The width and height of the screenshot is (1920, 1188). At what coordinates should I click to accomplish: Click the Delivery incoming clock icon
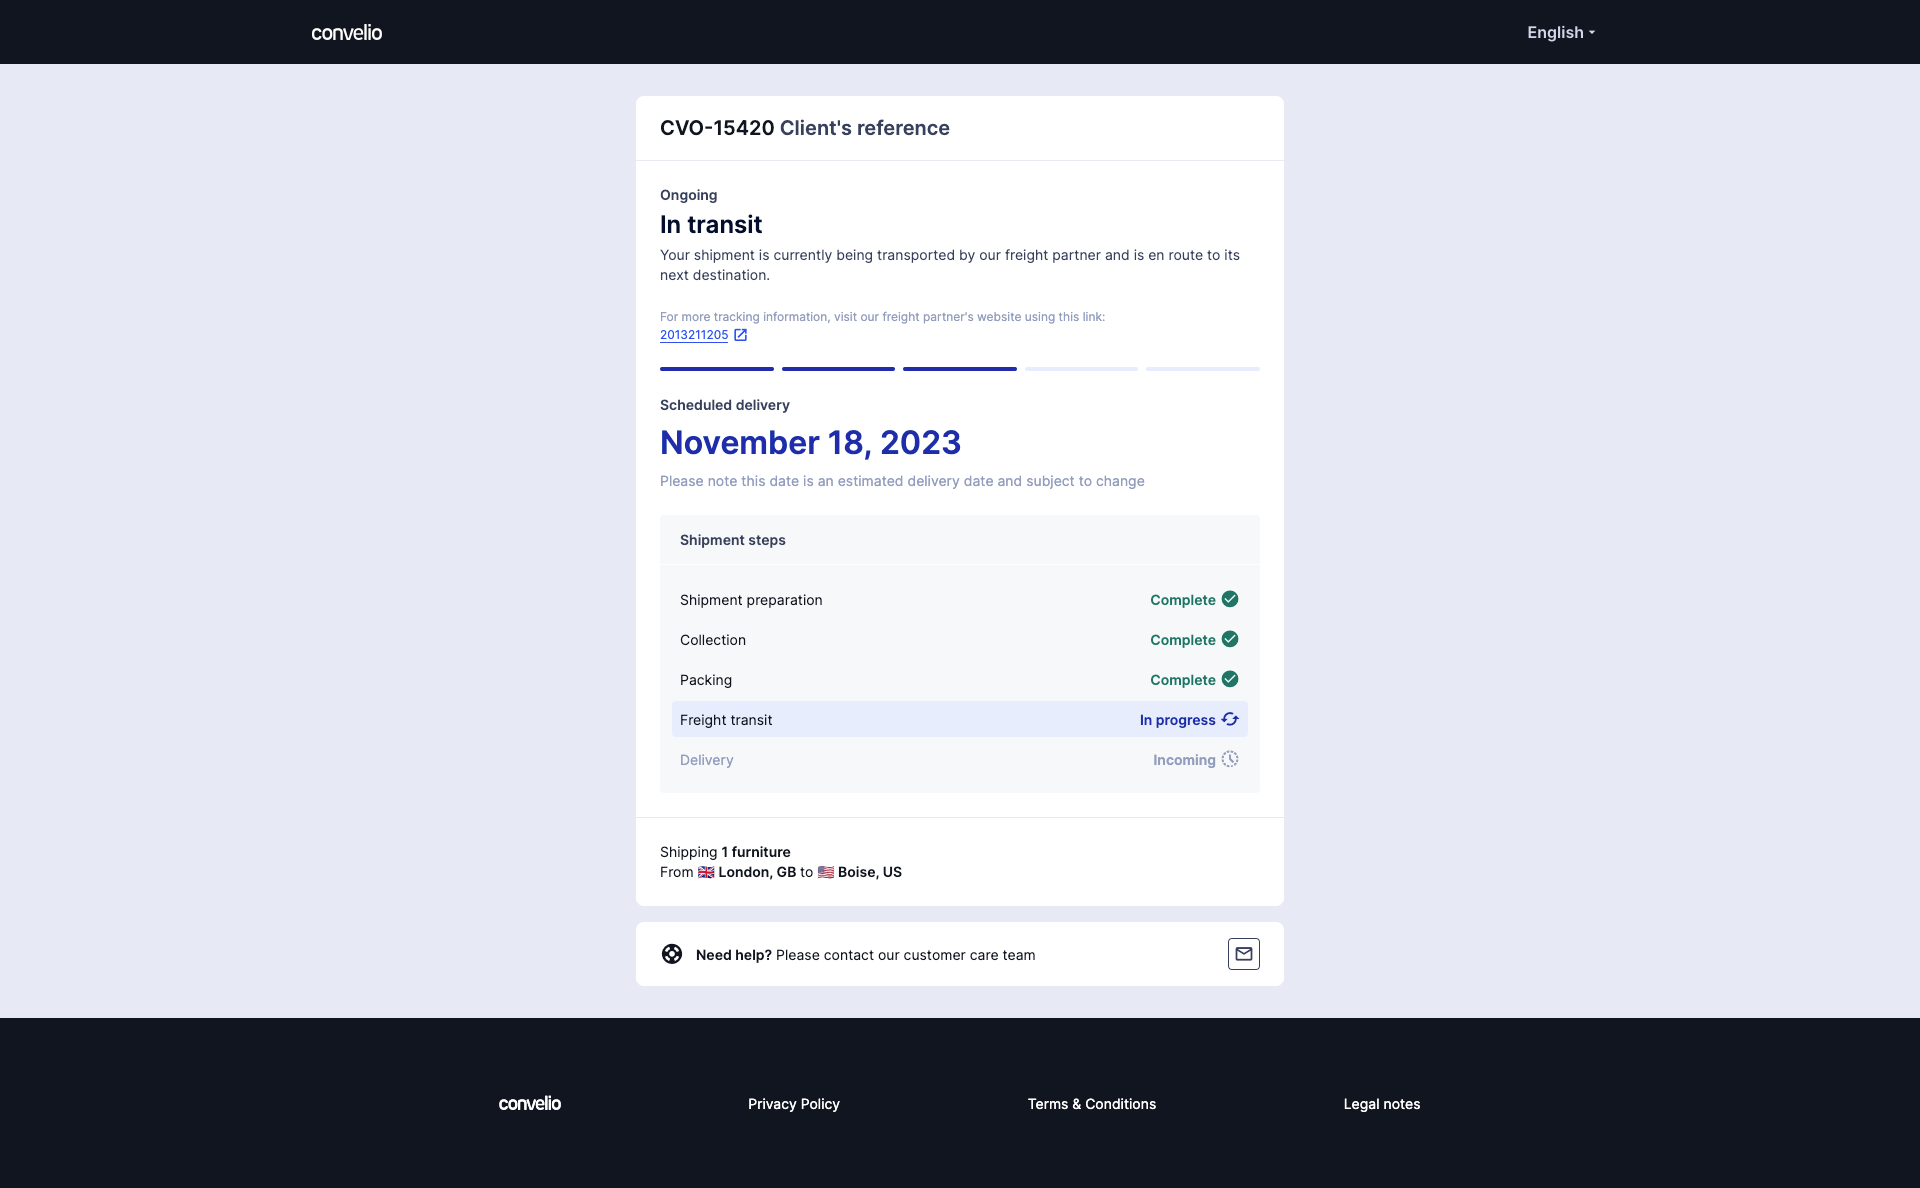click(1230, 759)
